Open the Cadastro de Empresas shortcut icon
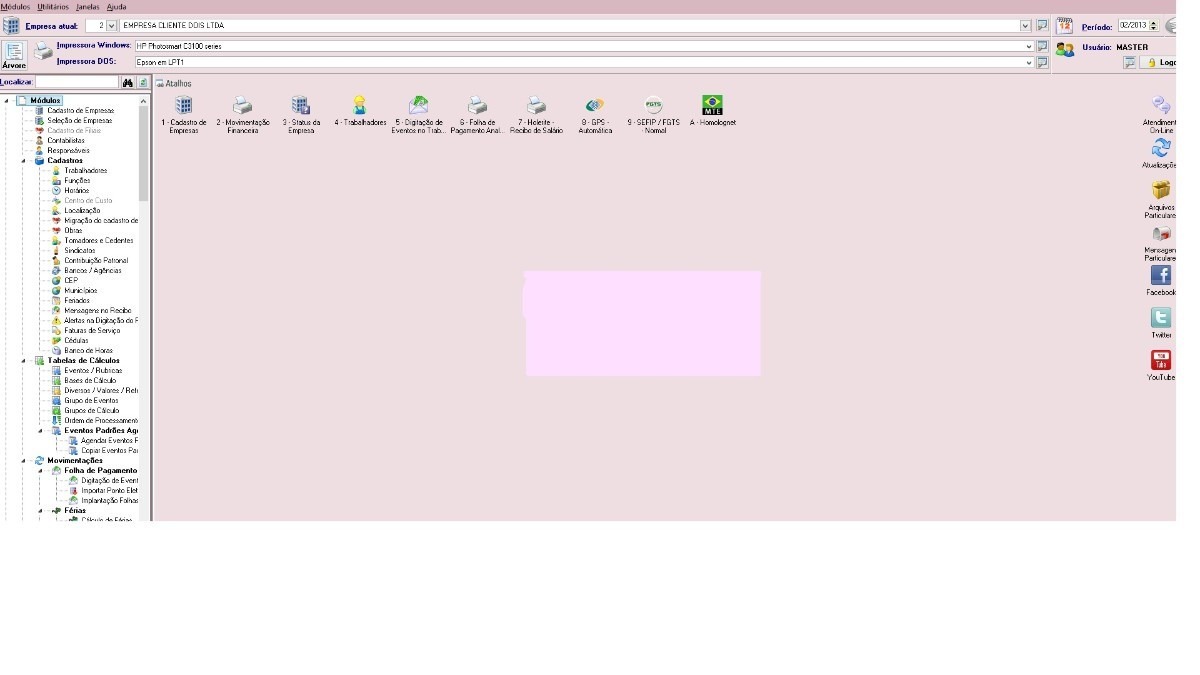This screenshot has height=675, width=1200. pyautogui.click(x=183, y=105)
